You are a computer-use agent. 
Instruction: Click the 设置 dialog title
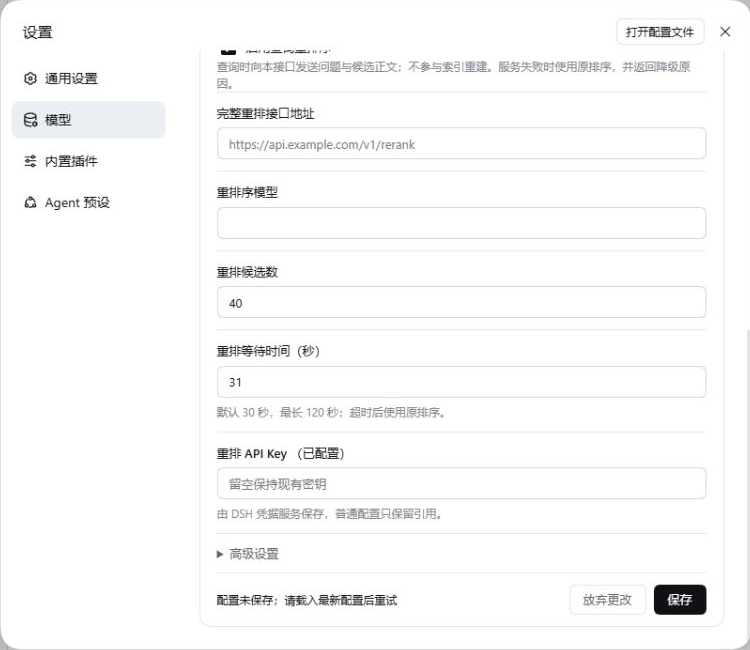[x=37, y=33]
